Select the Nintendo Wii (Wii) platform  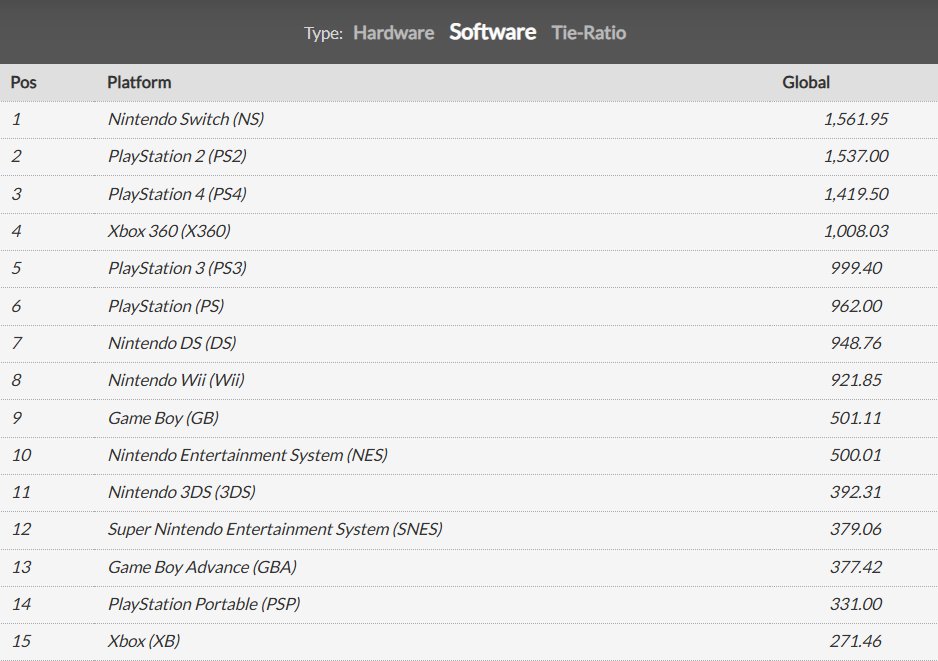pos(176,380)
